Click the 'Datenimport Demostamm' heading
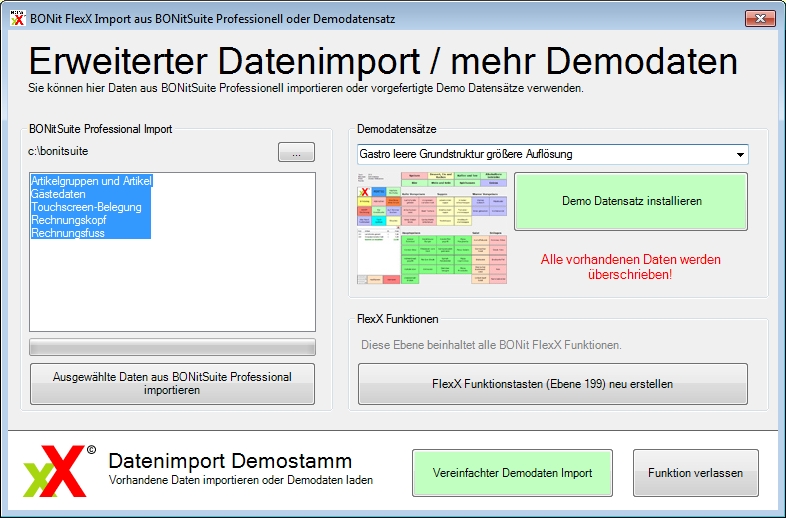786x518 pixels. coord(230,460)
